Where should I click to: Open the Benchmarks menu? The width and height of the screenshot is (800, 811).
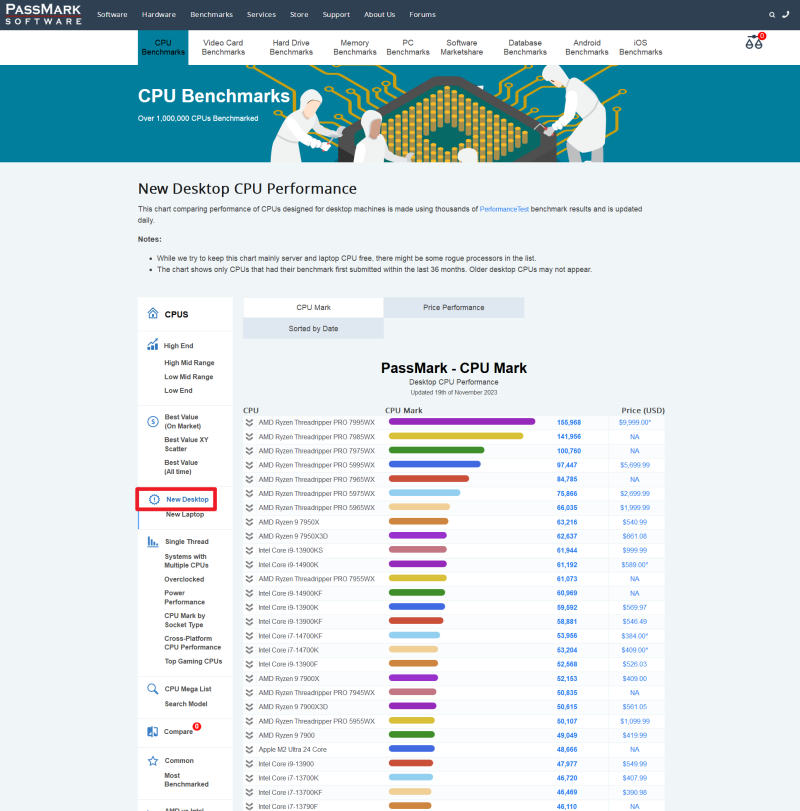click(212, 14)
